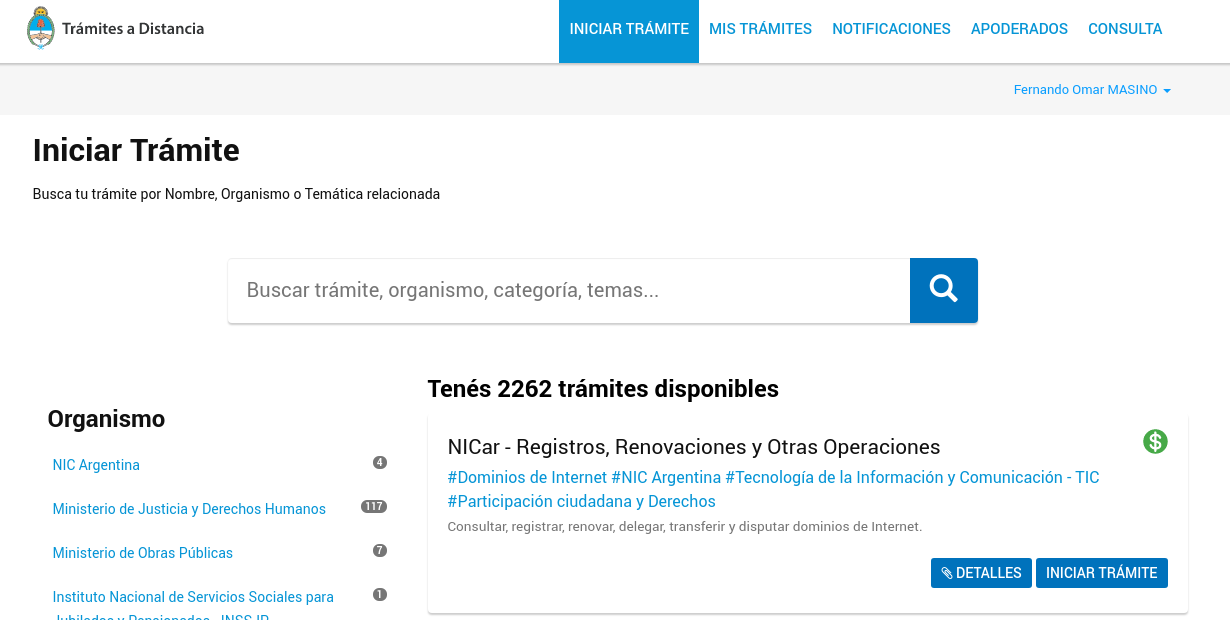Switch to the MIS TRÁMITES tab
Viewport: 1230px width, 620px height.
[760, 29]
